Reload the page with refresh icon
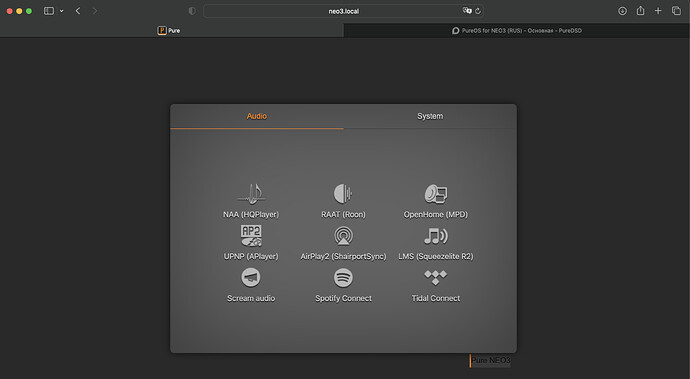 coord(478,11)
